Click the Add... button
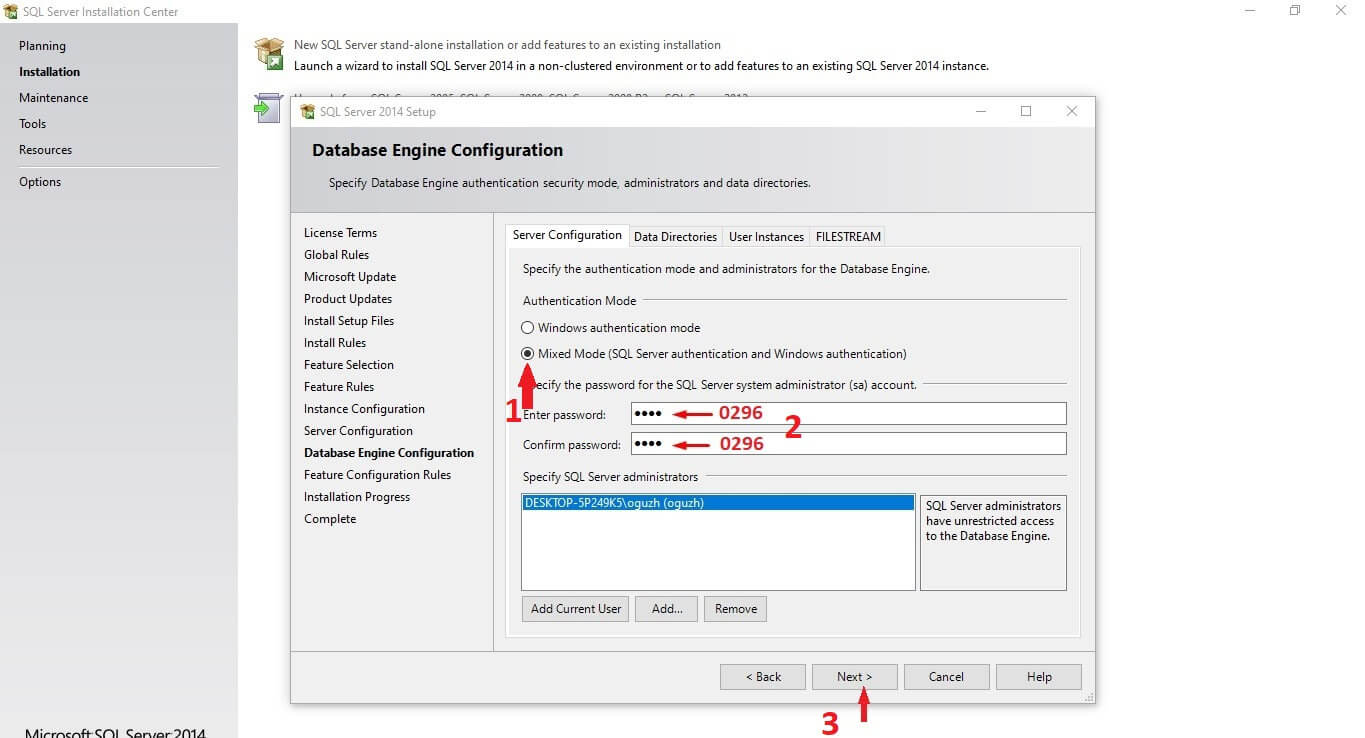Screen dimensions: 1365x738 pos(667,609)
